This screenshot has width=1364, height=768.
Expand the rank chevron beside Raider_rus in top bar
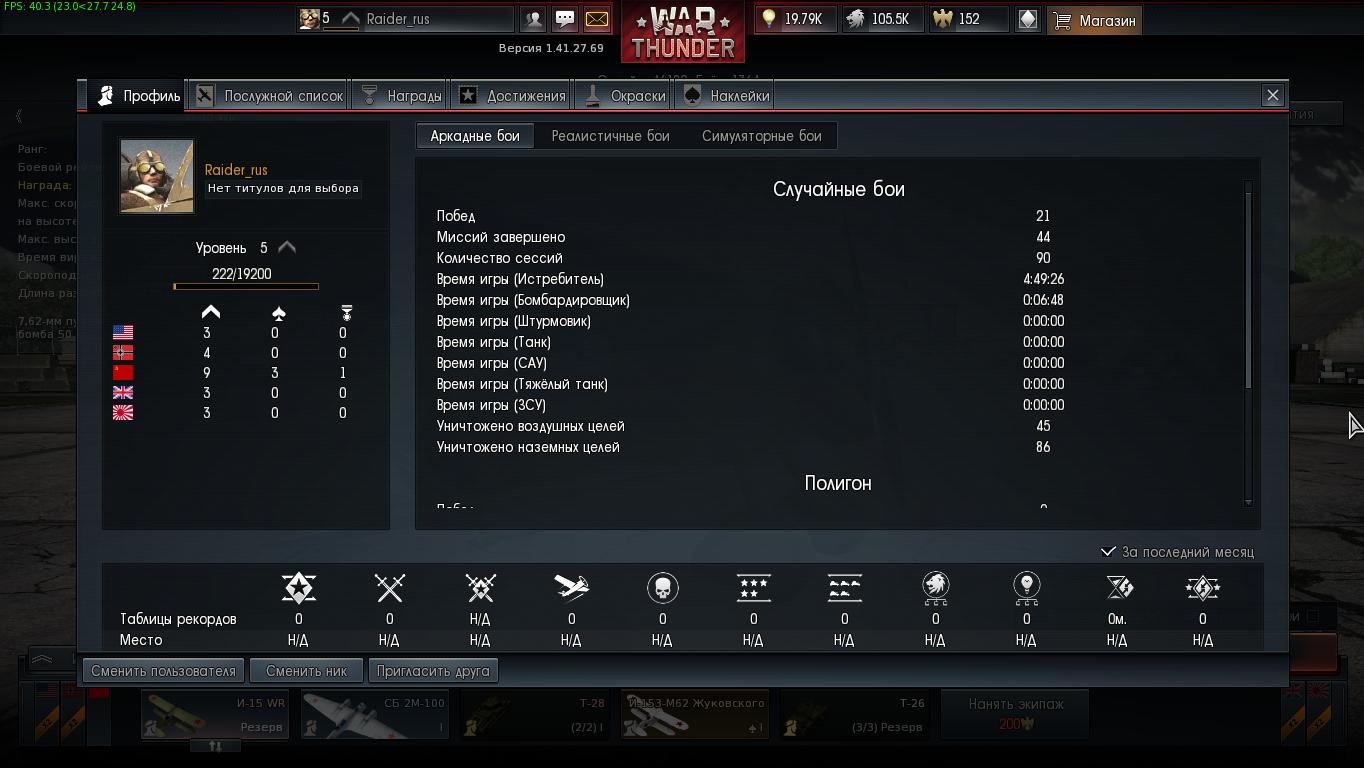[350, 19]
